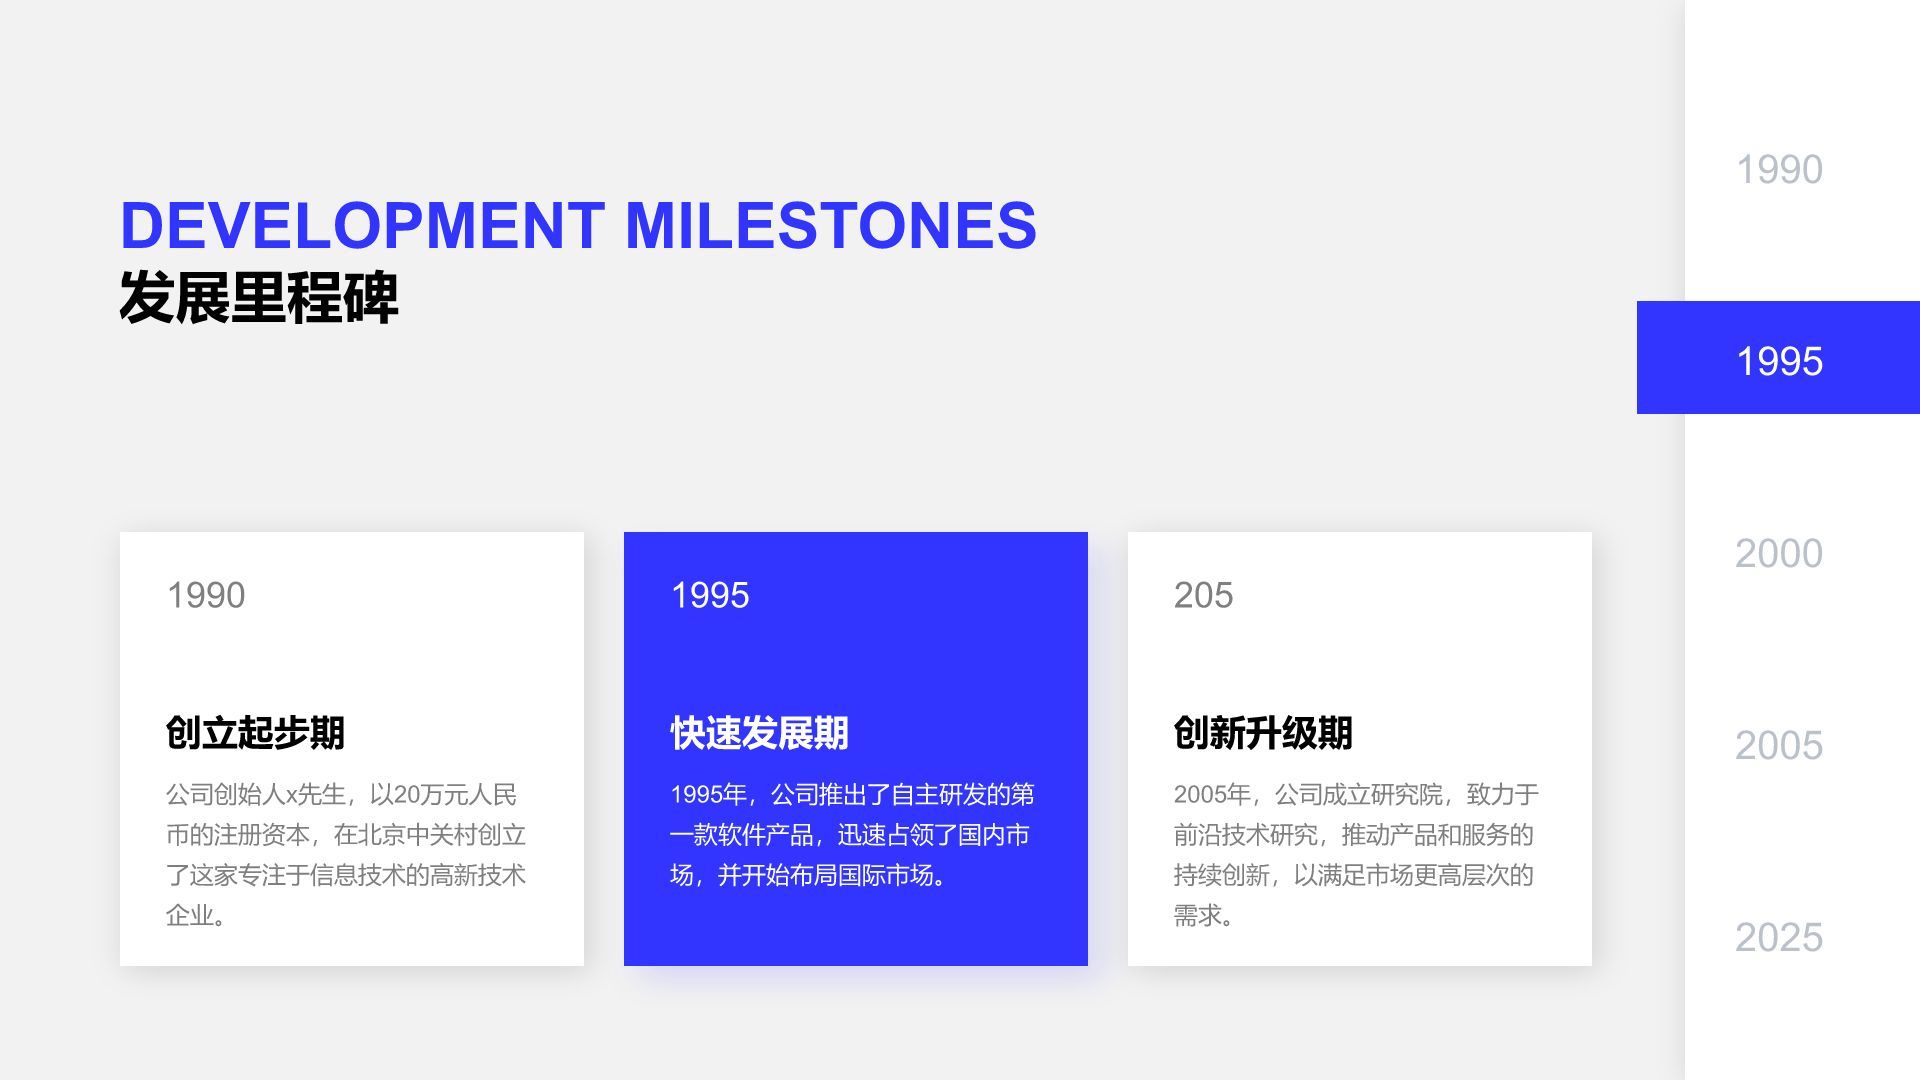Click the founder description paragraph in first card
The width and height of the screenshot is (1920, 1080).
(345, 855)
